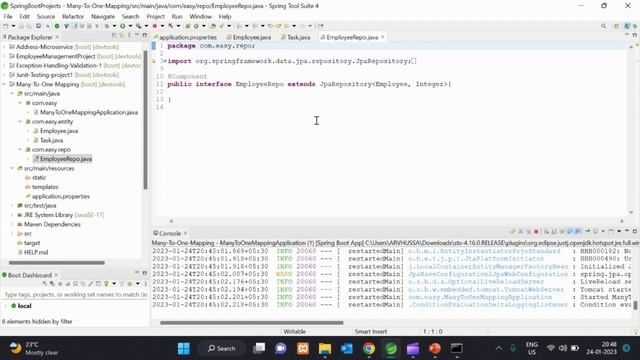Terminate the running app from Console toolbar
Image resolution: width=640 pixels, height=360 pixels.
536,231
